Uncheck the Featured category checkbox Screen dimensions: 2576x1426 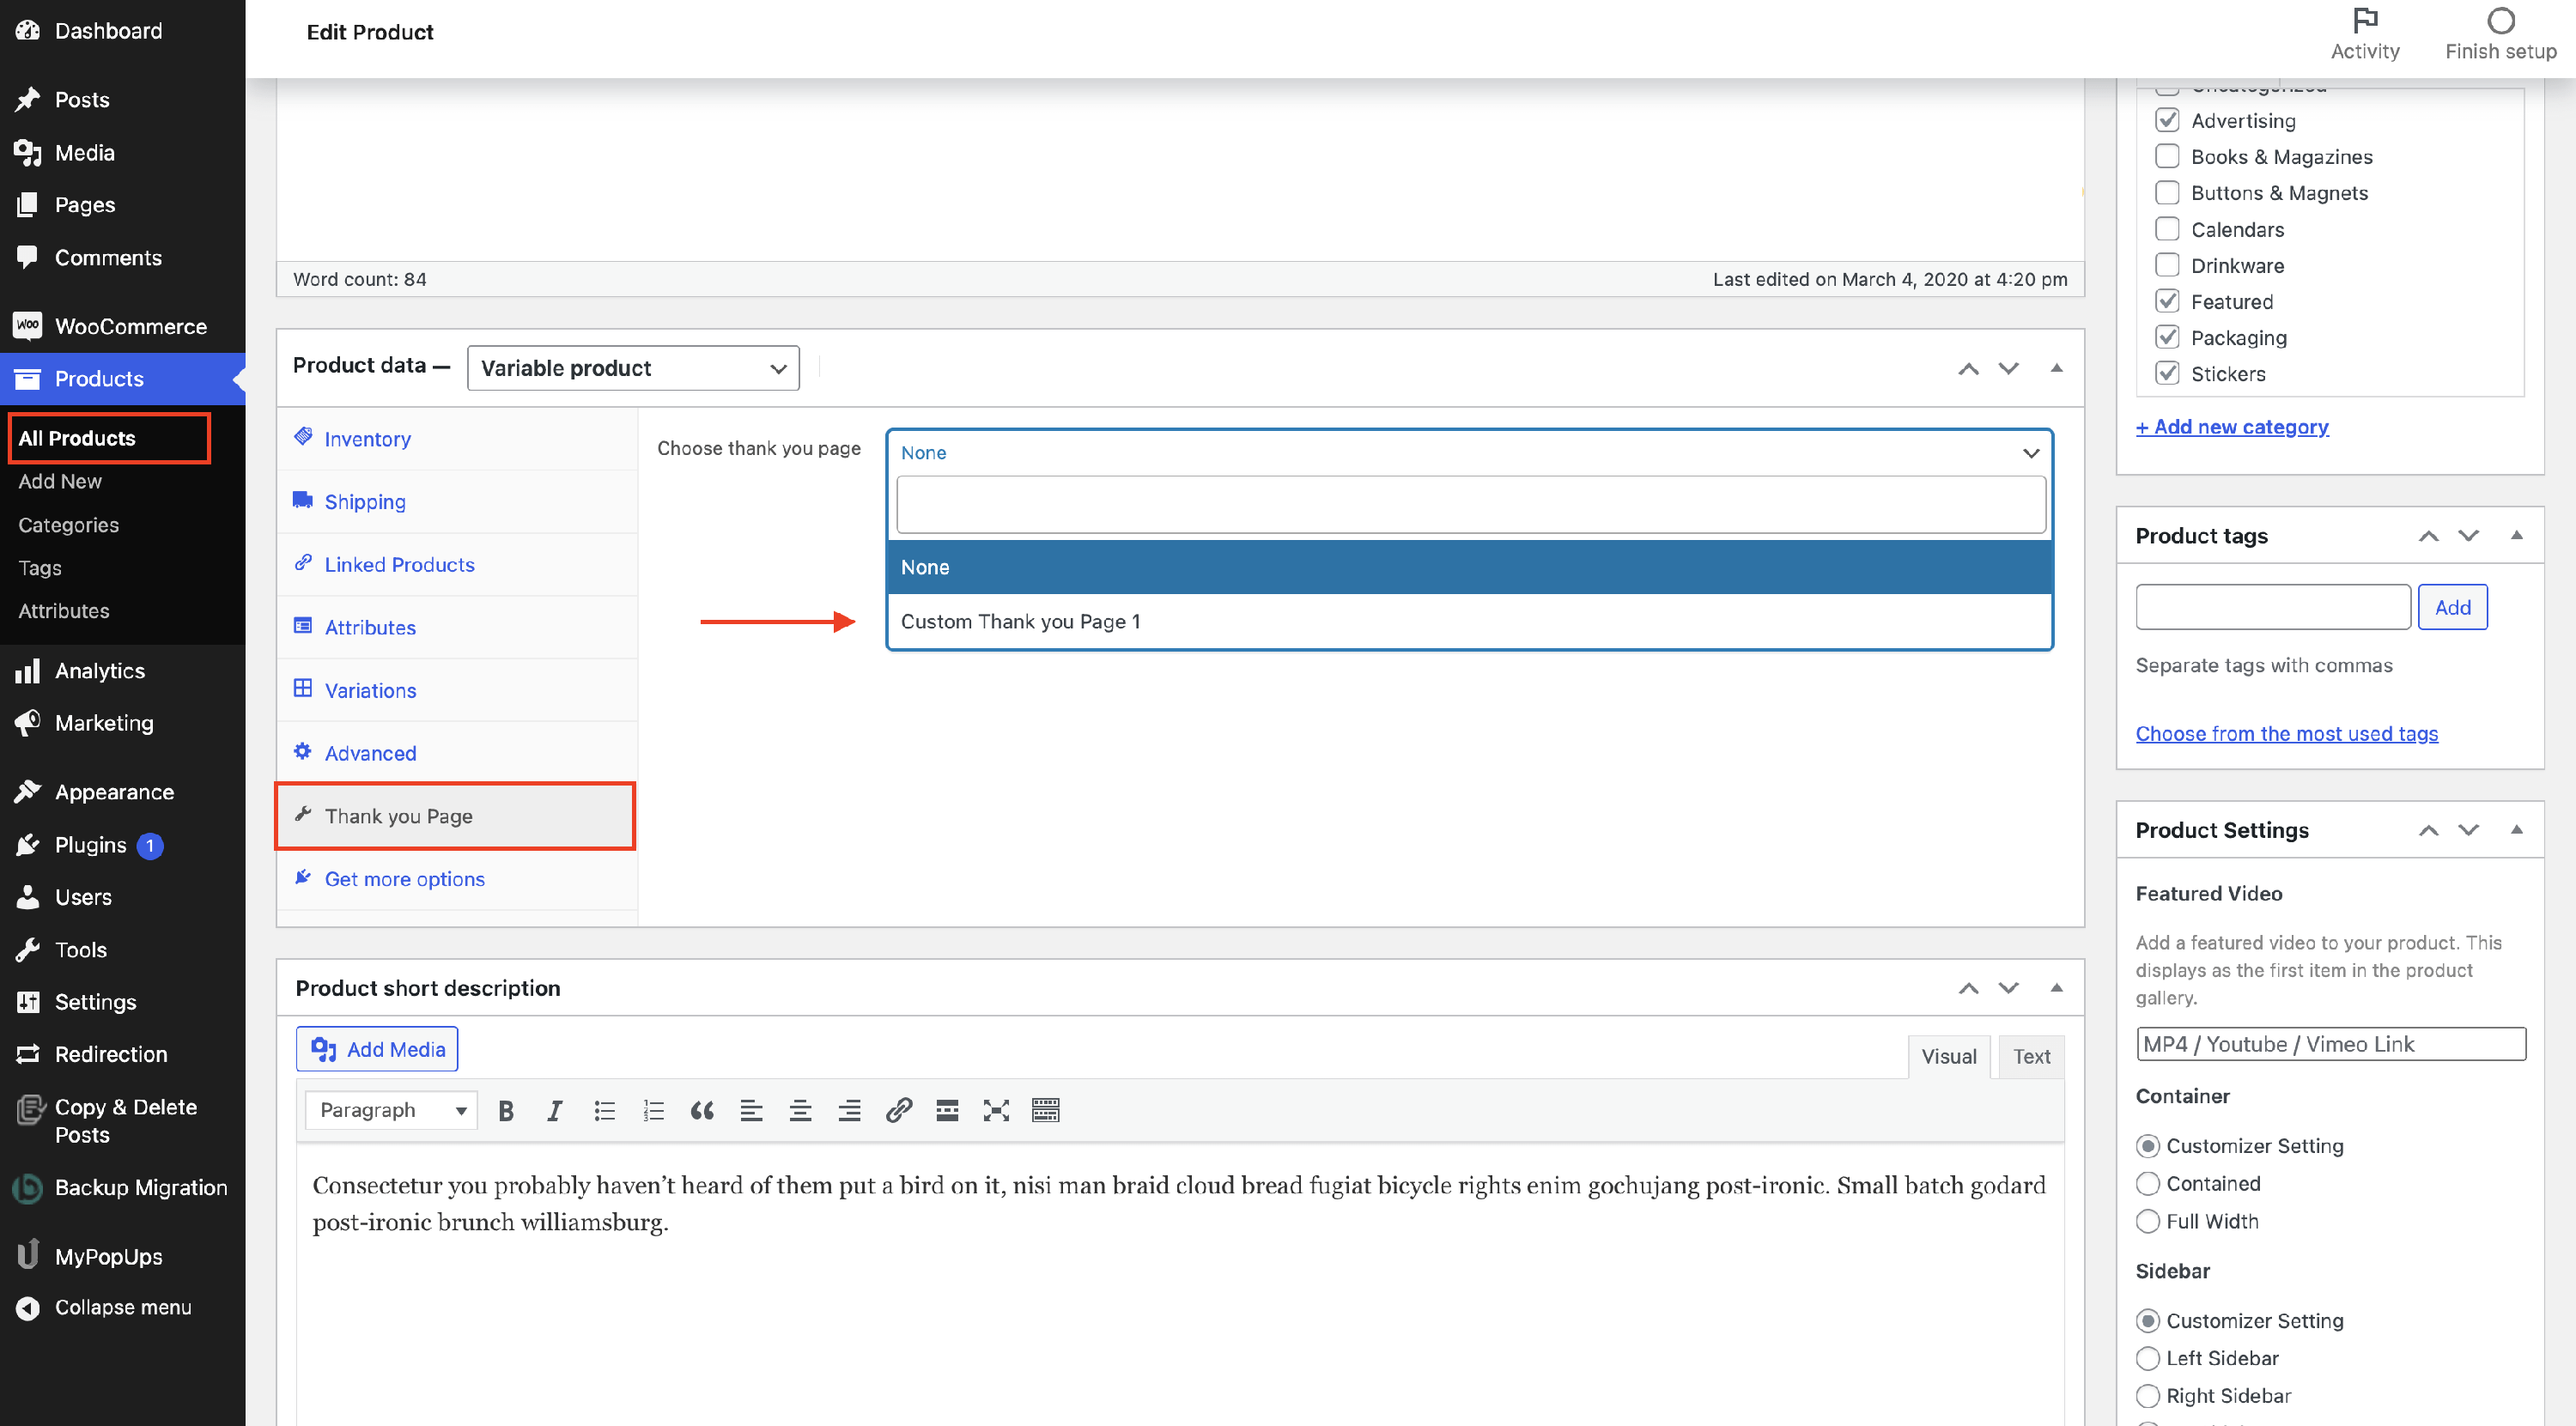pos(2166,301)
